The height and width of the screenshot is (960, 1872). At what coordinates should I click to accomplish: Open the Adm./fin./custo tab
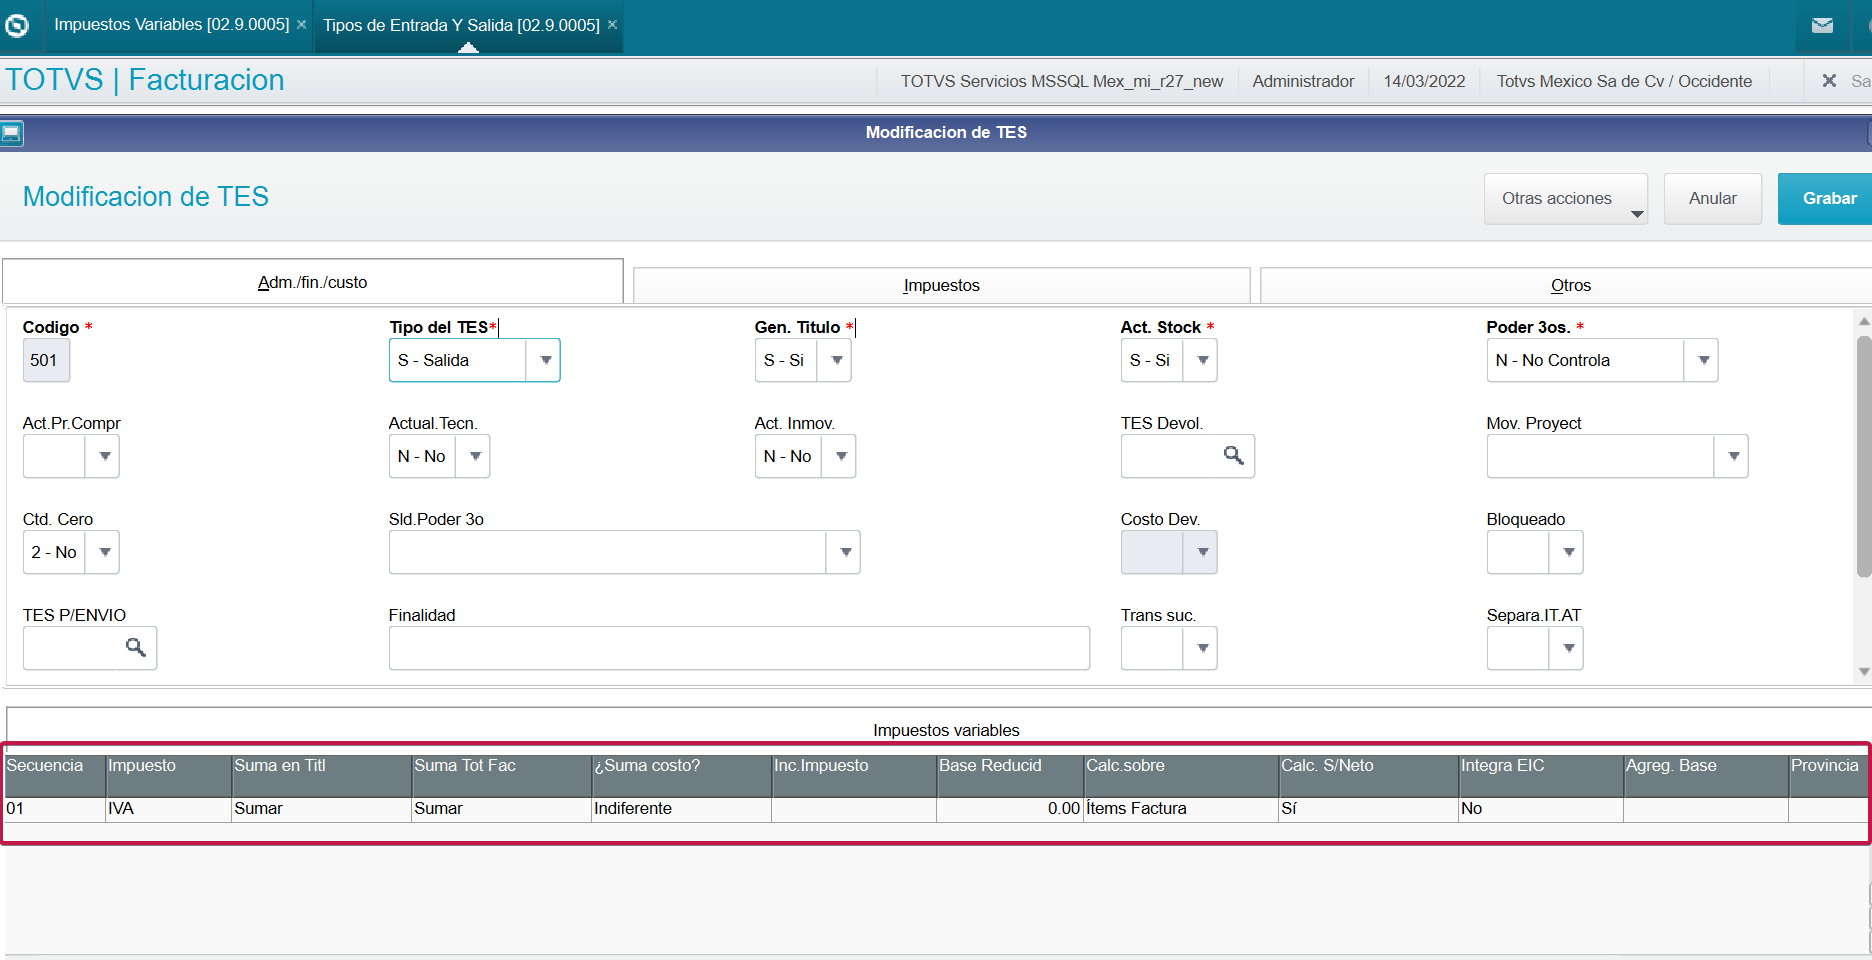coord(313,282)
